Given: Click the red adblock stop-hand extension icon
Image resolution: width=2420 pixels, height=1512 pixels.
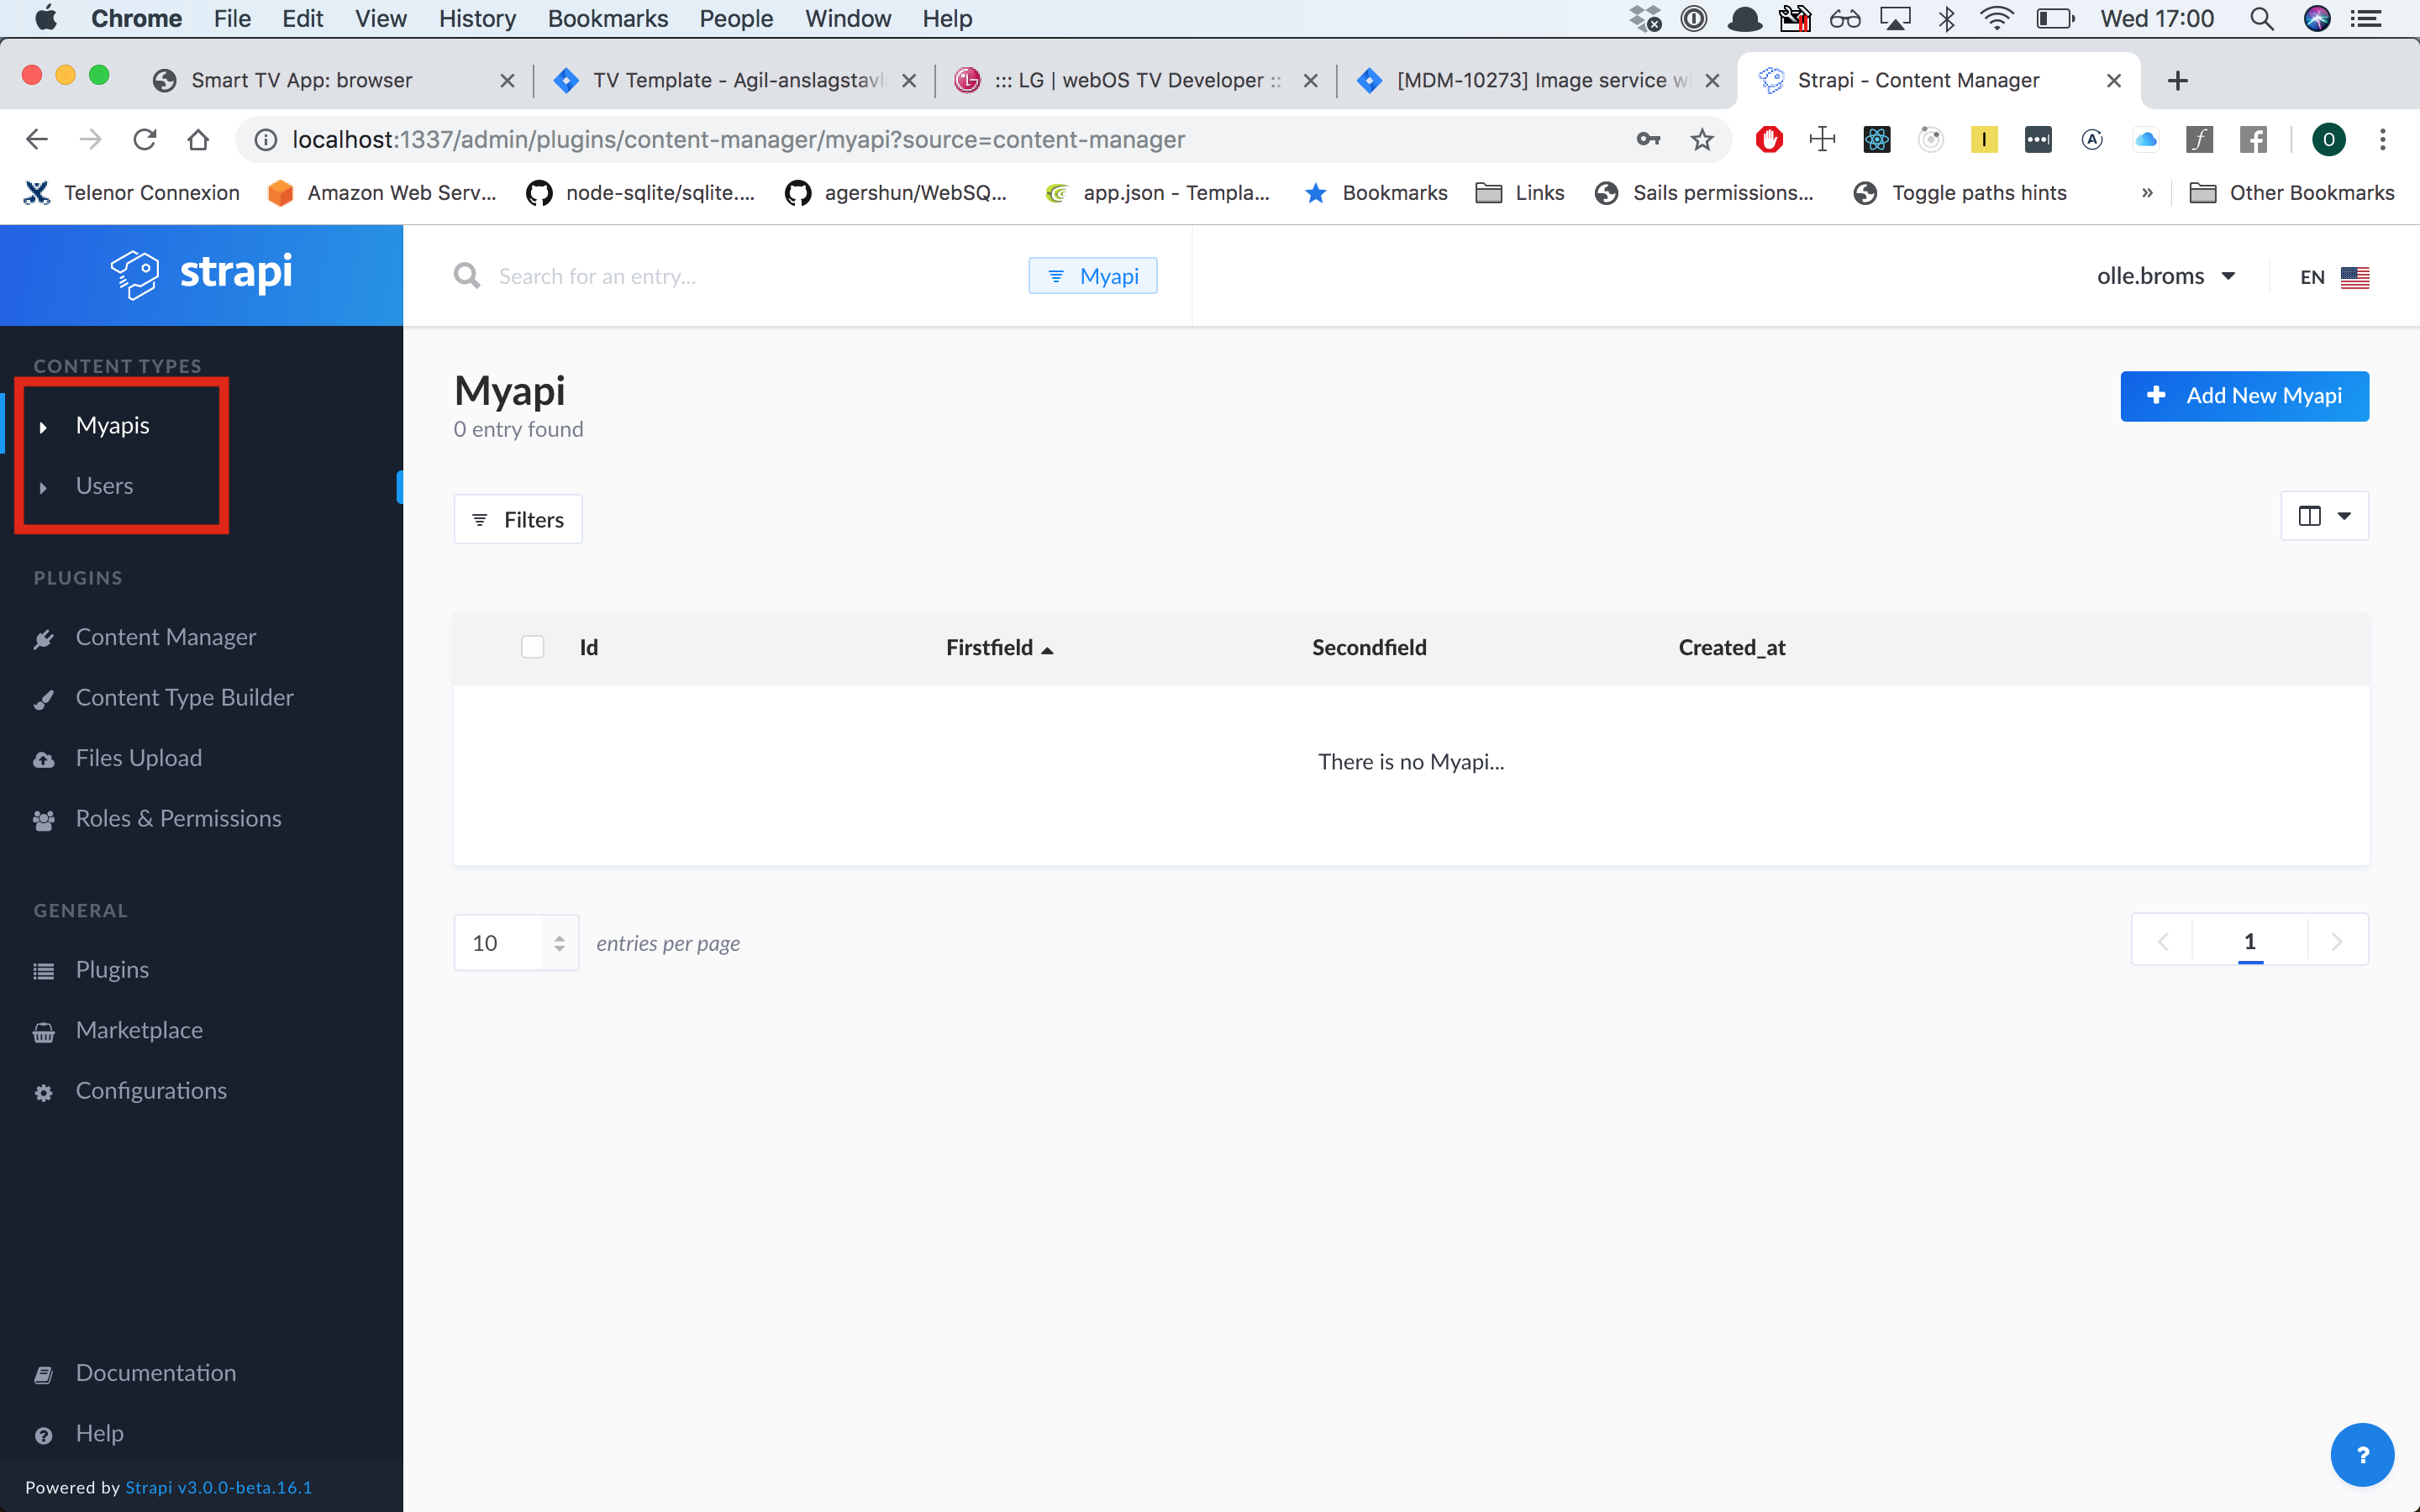Looking at the screenshot, I should 1769,140.
